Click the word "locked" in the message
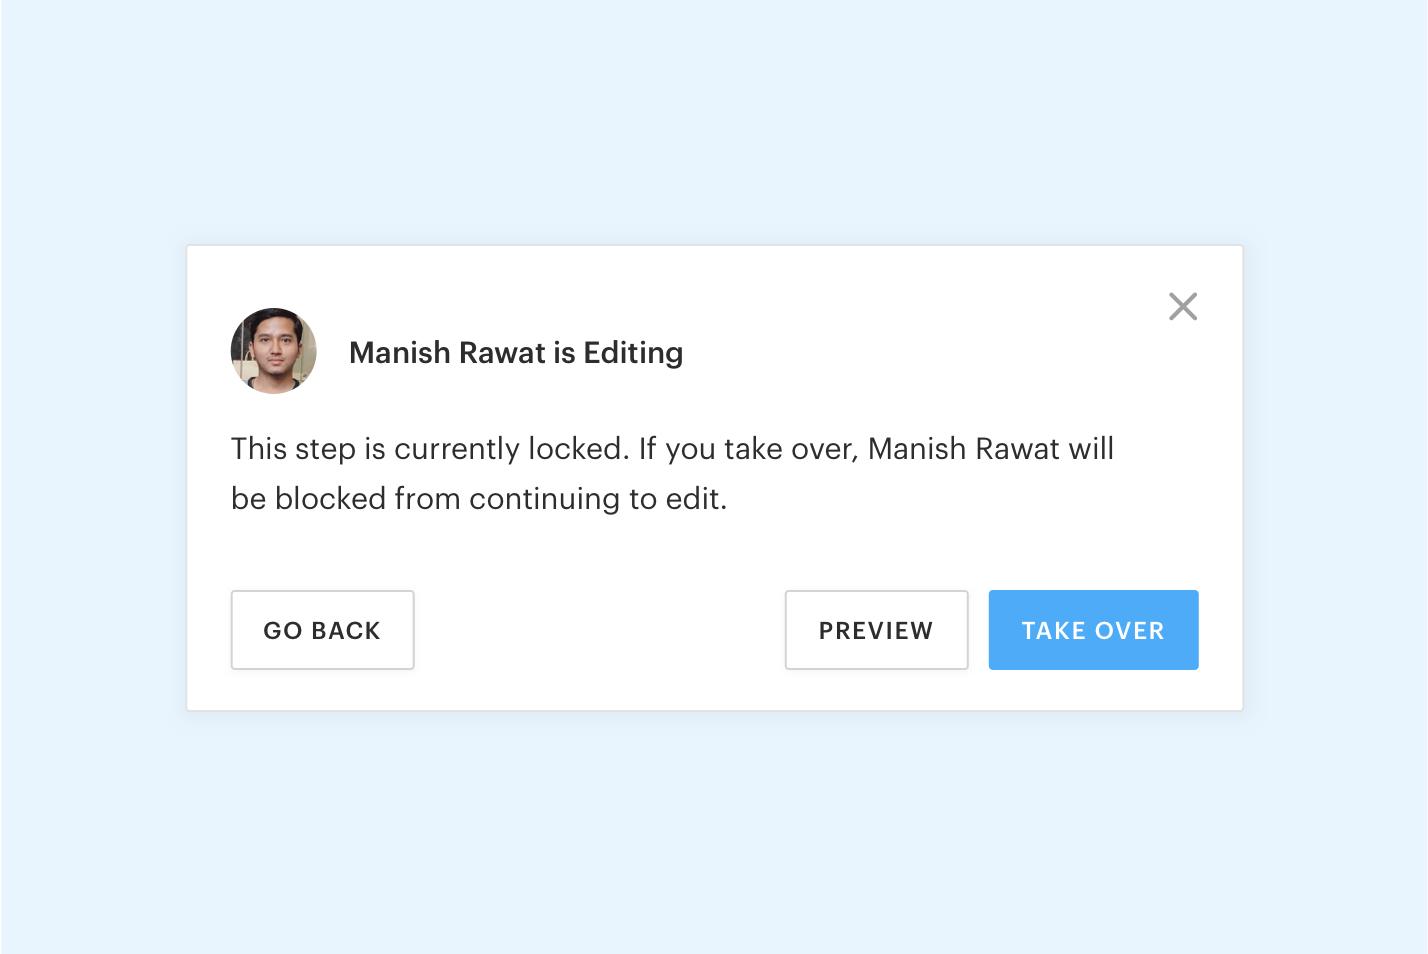This screenshot has width=1428, height=954. coord(576,449)
